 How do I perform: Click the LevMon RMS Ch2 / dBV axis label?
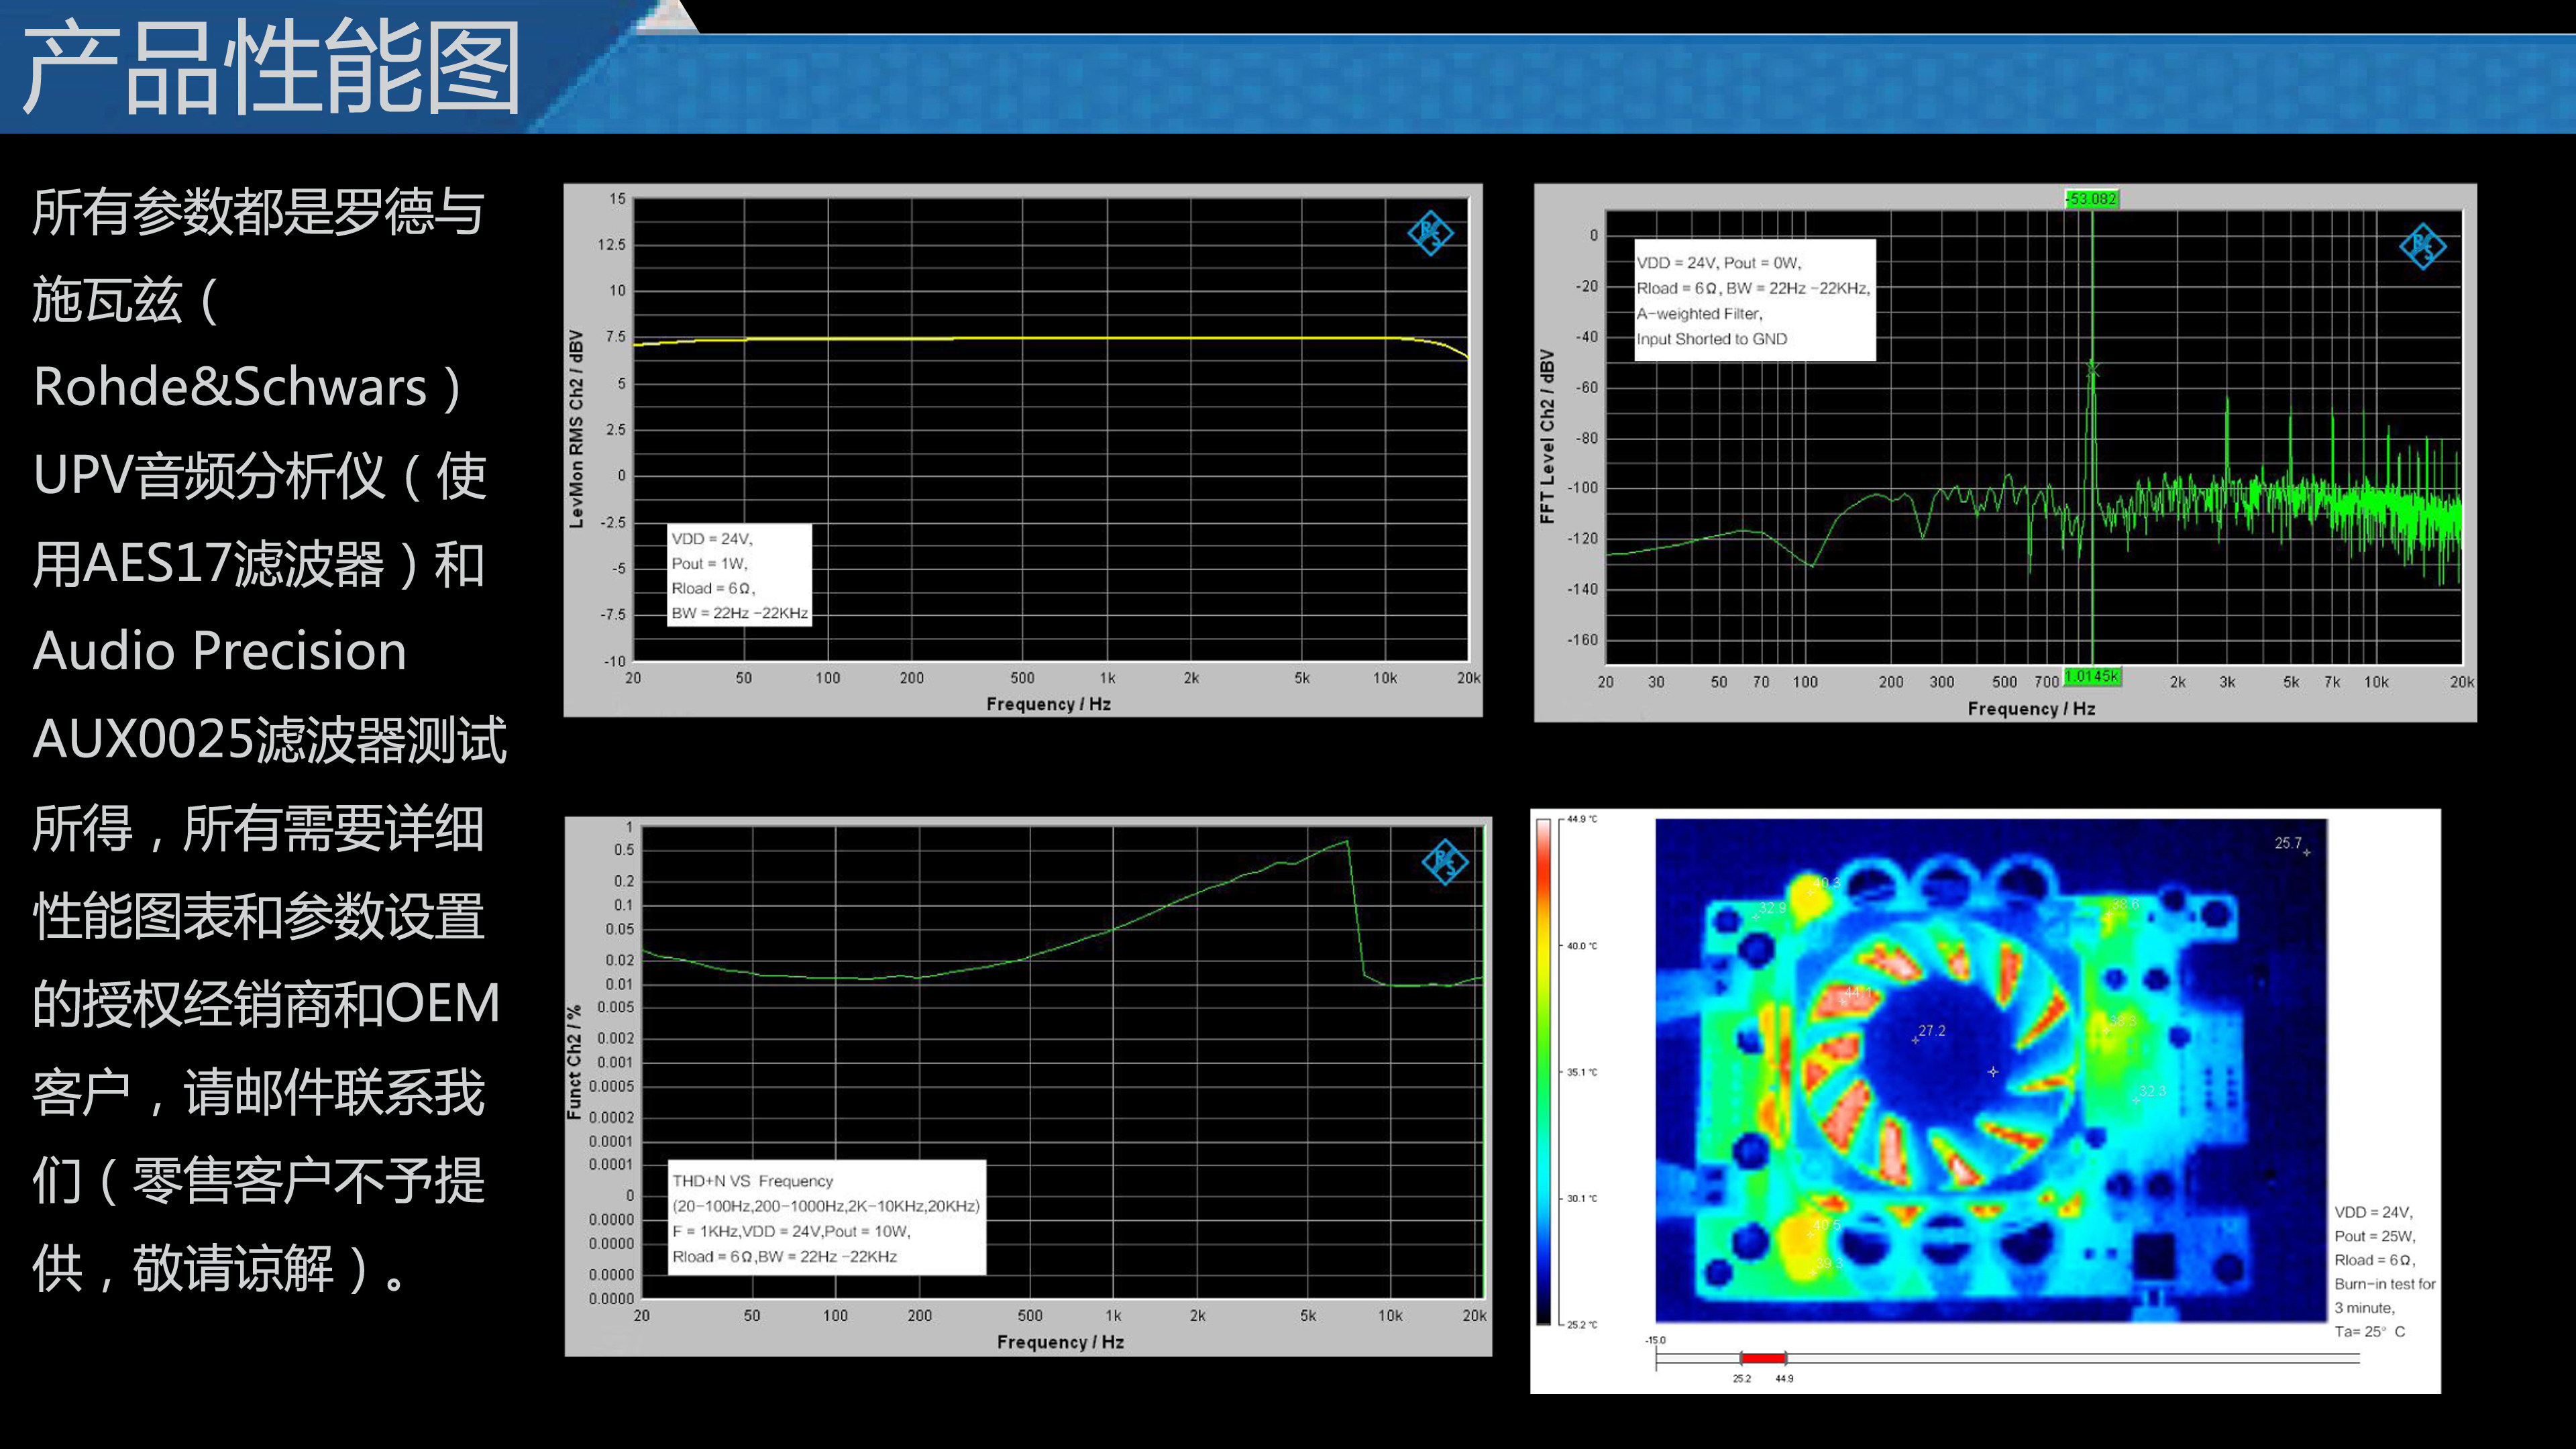576,428
